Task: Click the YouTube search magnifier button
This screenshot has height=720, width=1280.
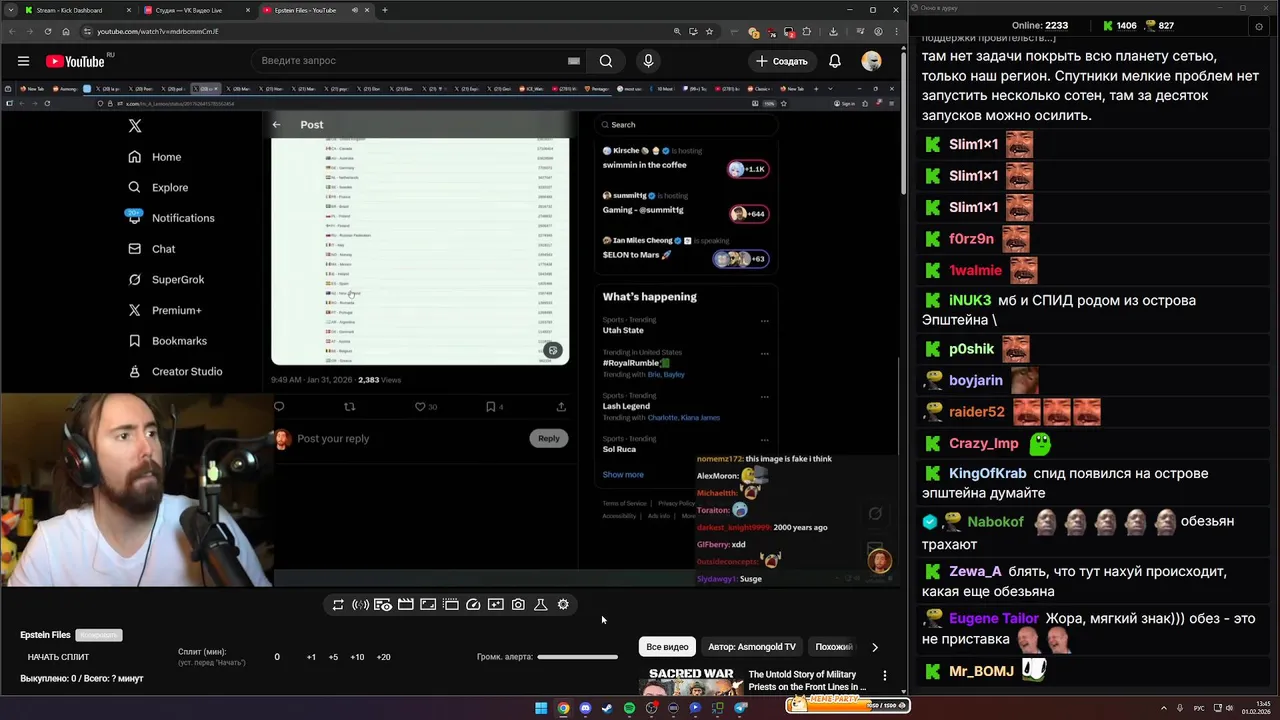Action: coord(606,61)
